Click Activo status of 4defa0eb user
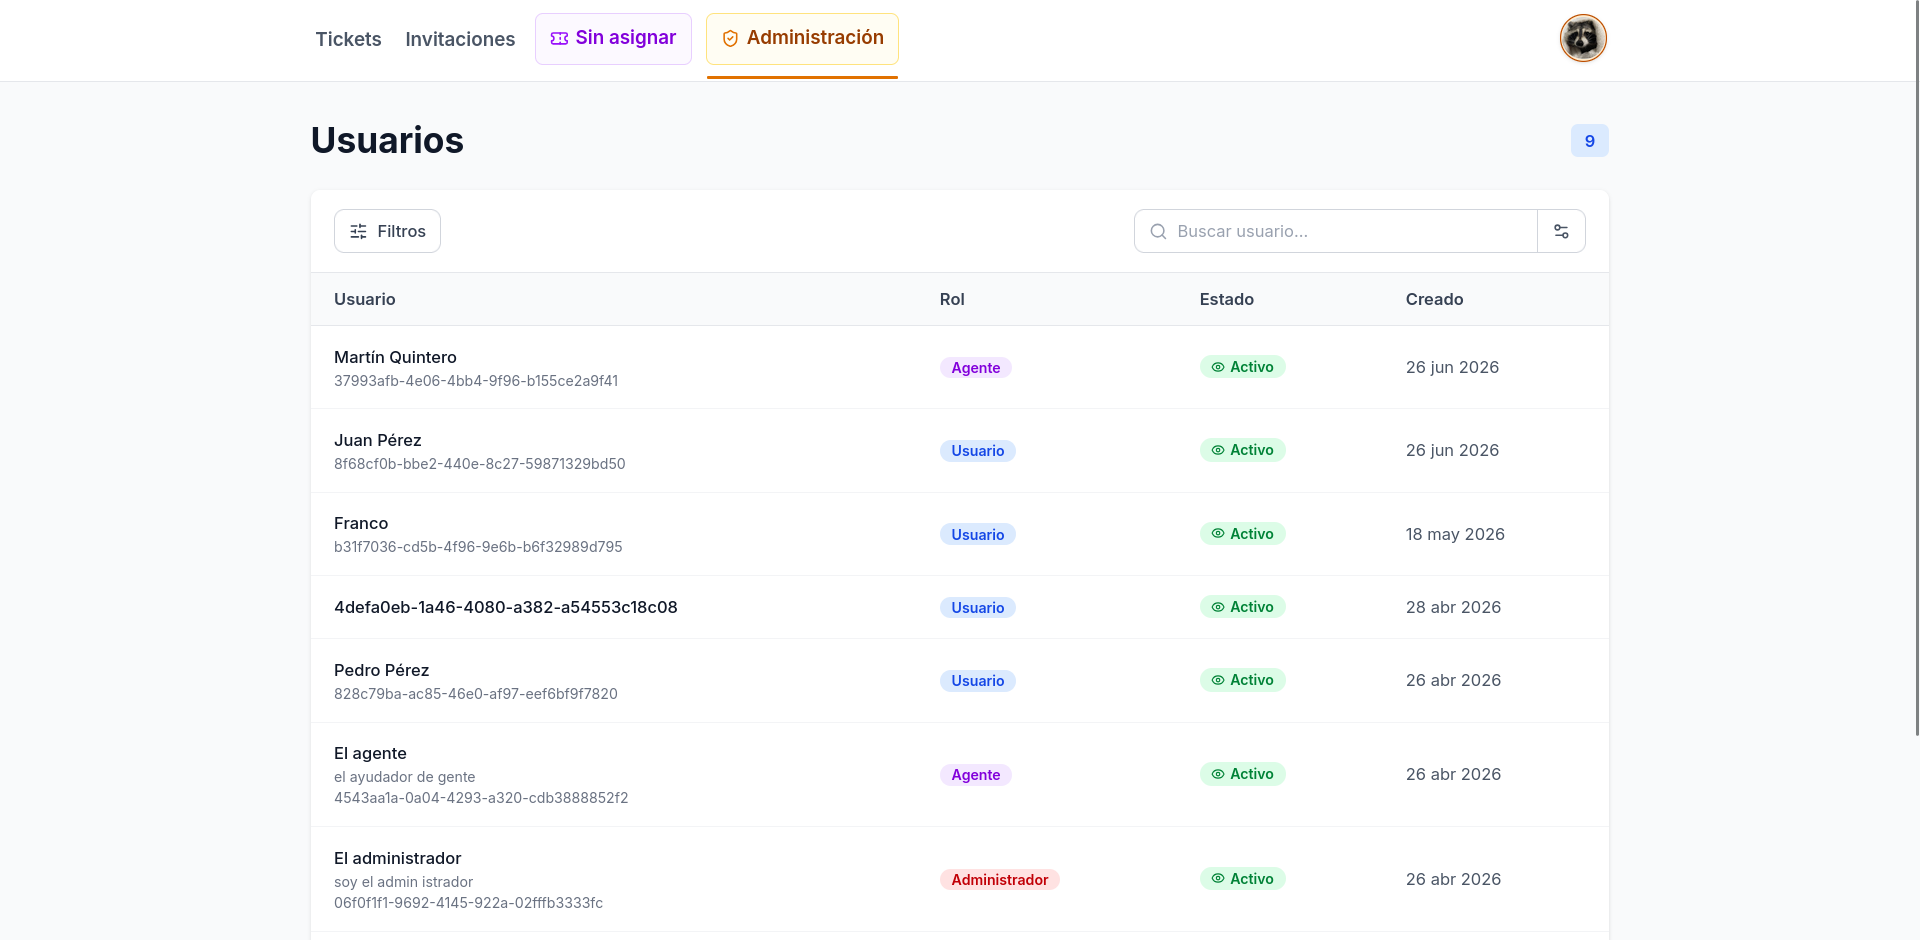This screenshot has height=940, width=1920. (x=1243, y=607)
